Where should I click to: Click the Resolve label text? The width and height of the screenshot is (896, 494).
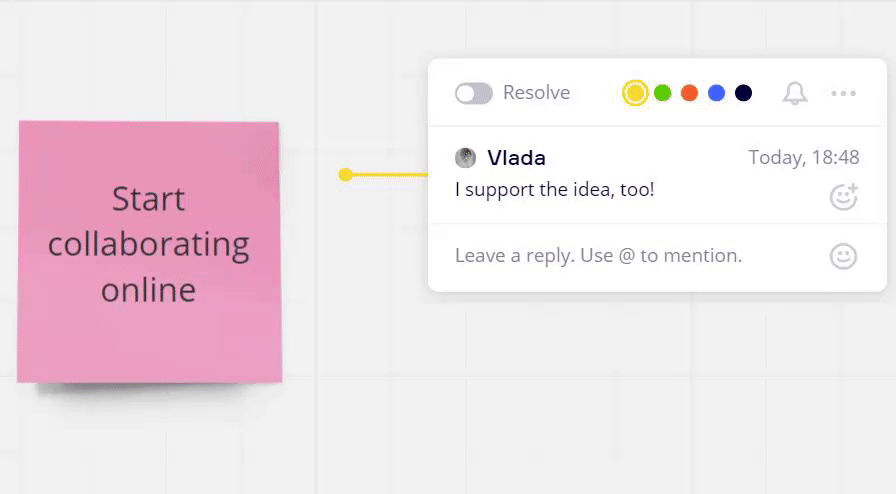536,93
